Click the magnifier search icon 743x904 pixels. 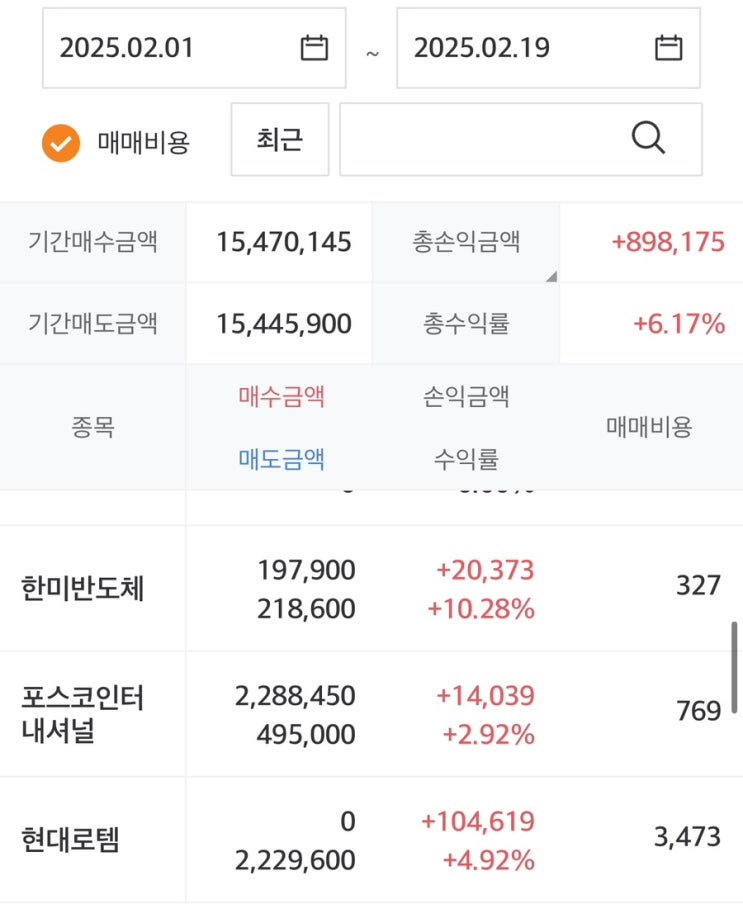point(648,139)
